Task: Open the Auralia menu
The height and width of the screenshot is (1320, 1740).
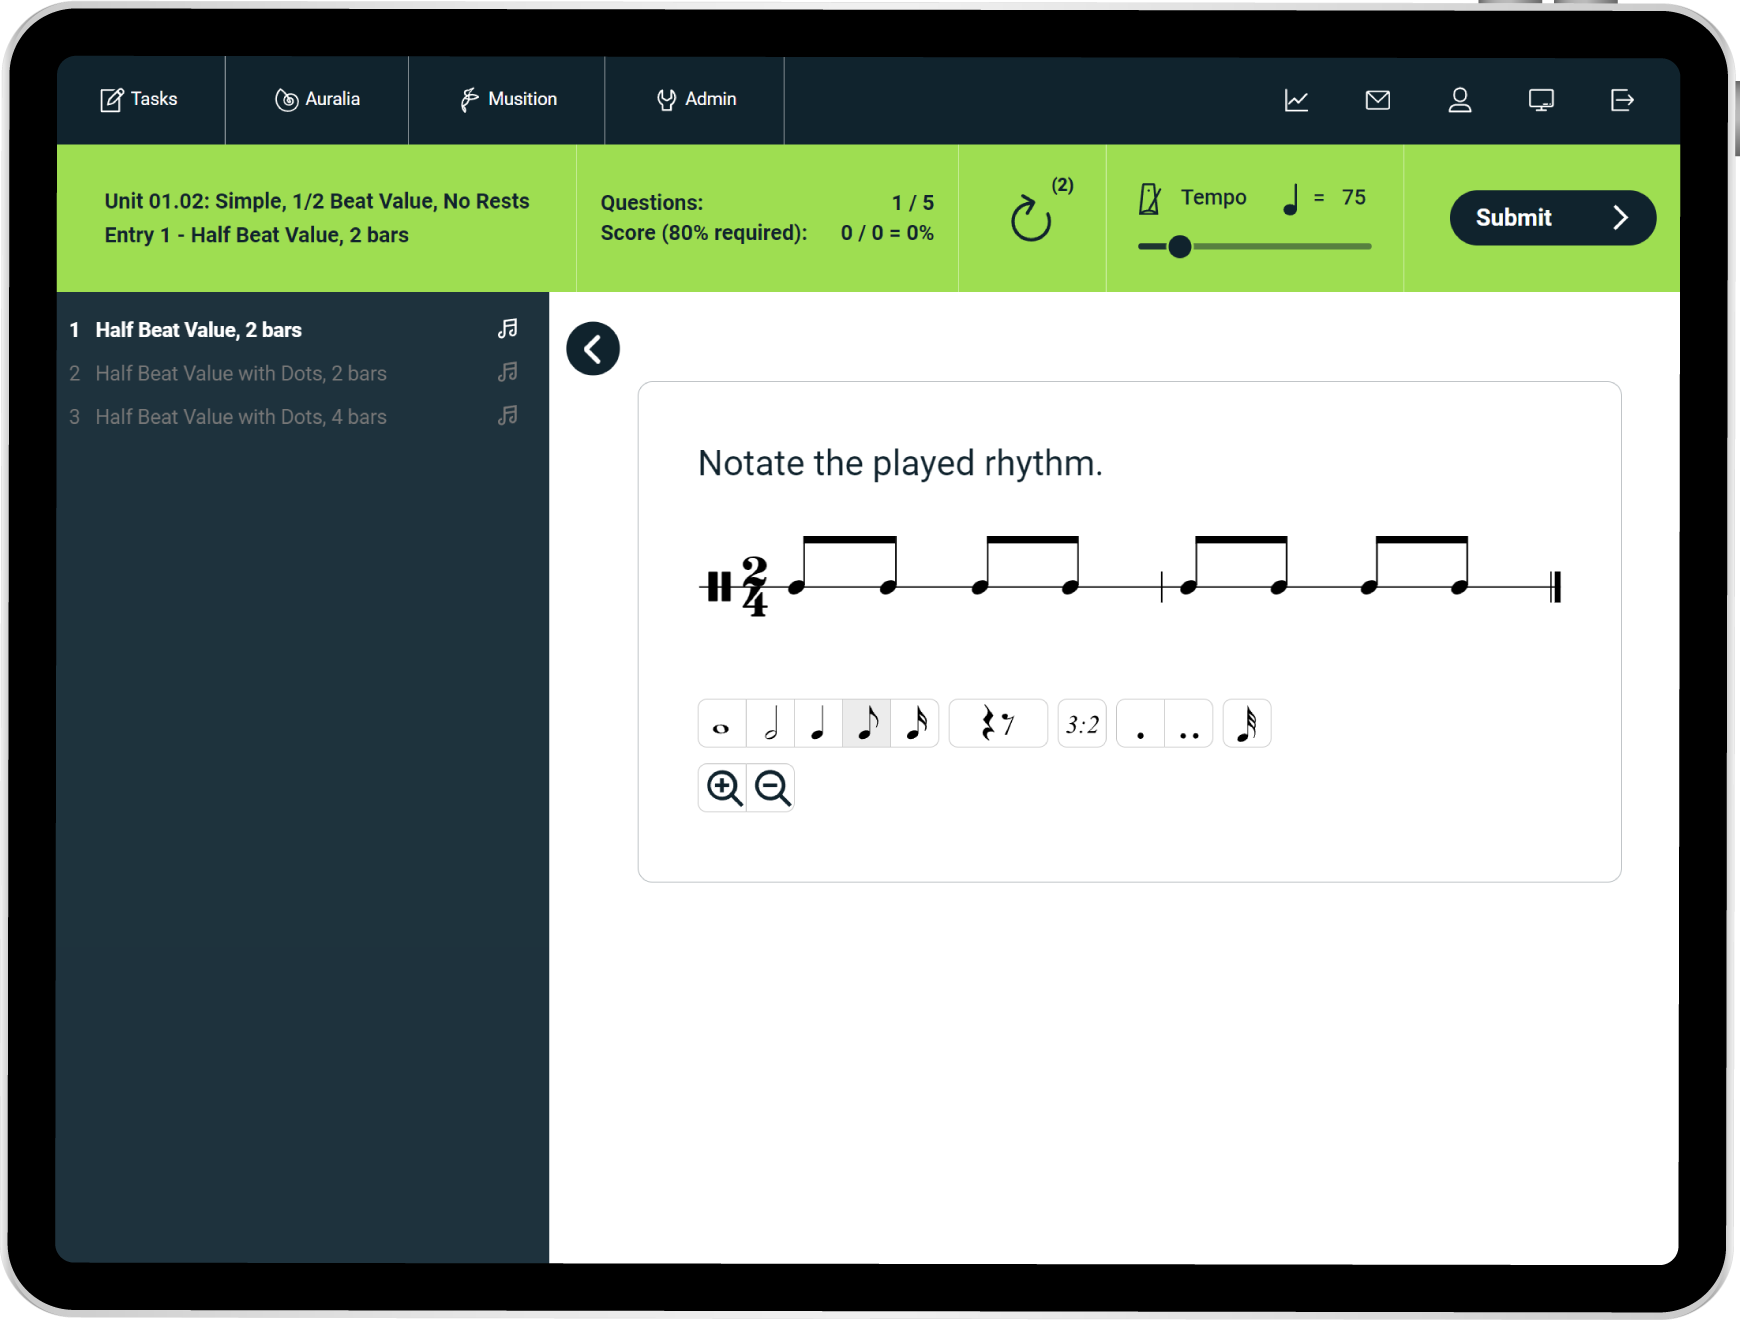Action: 317,100
